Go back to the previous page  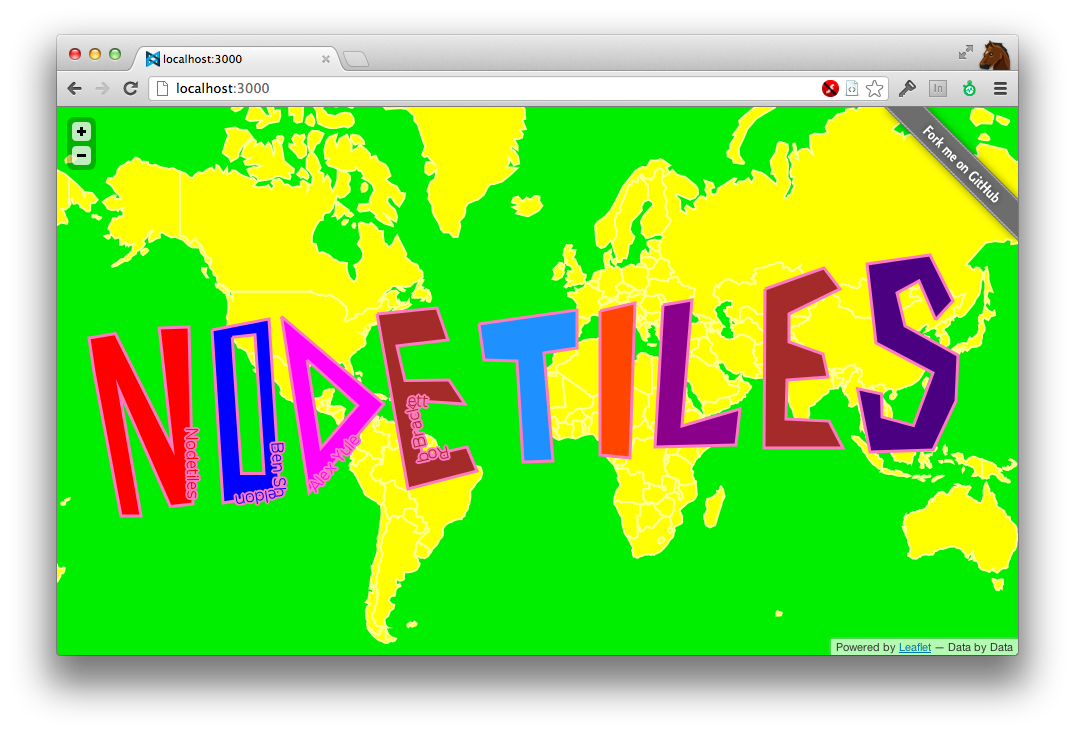point(75,88)
